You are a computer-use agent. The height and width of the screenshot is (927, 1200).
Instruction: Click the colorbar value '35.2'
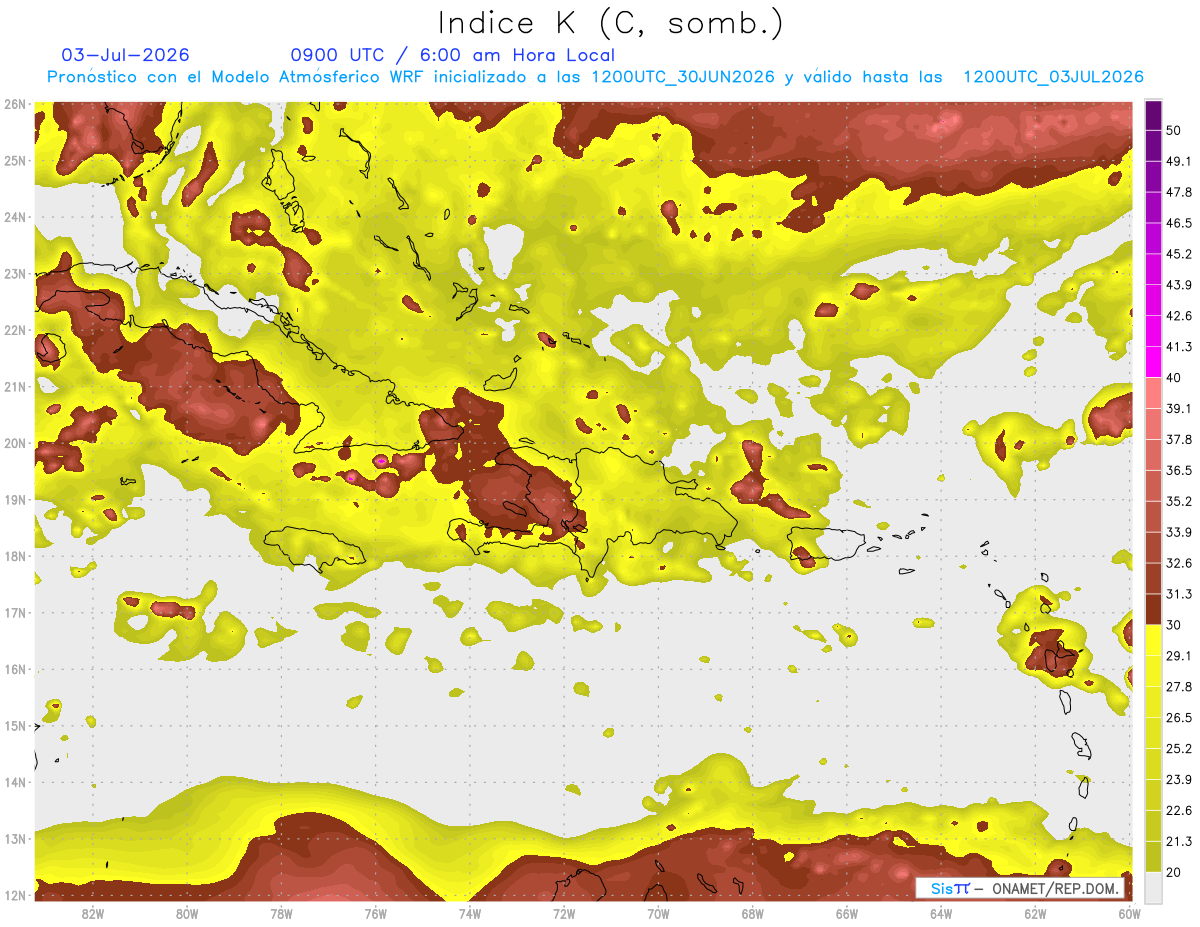(x=1178, y=501)
